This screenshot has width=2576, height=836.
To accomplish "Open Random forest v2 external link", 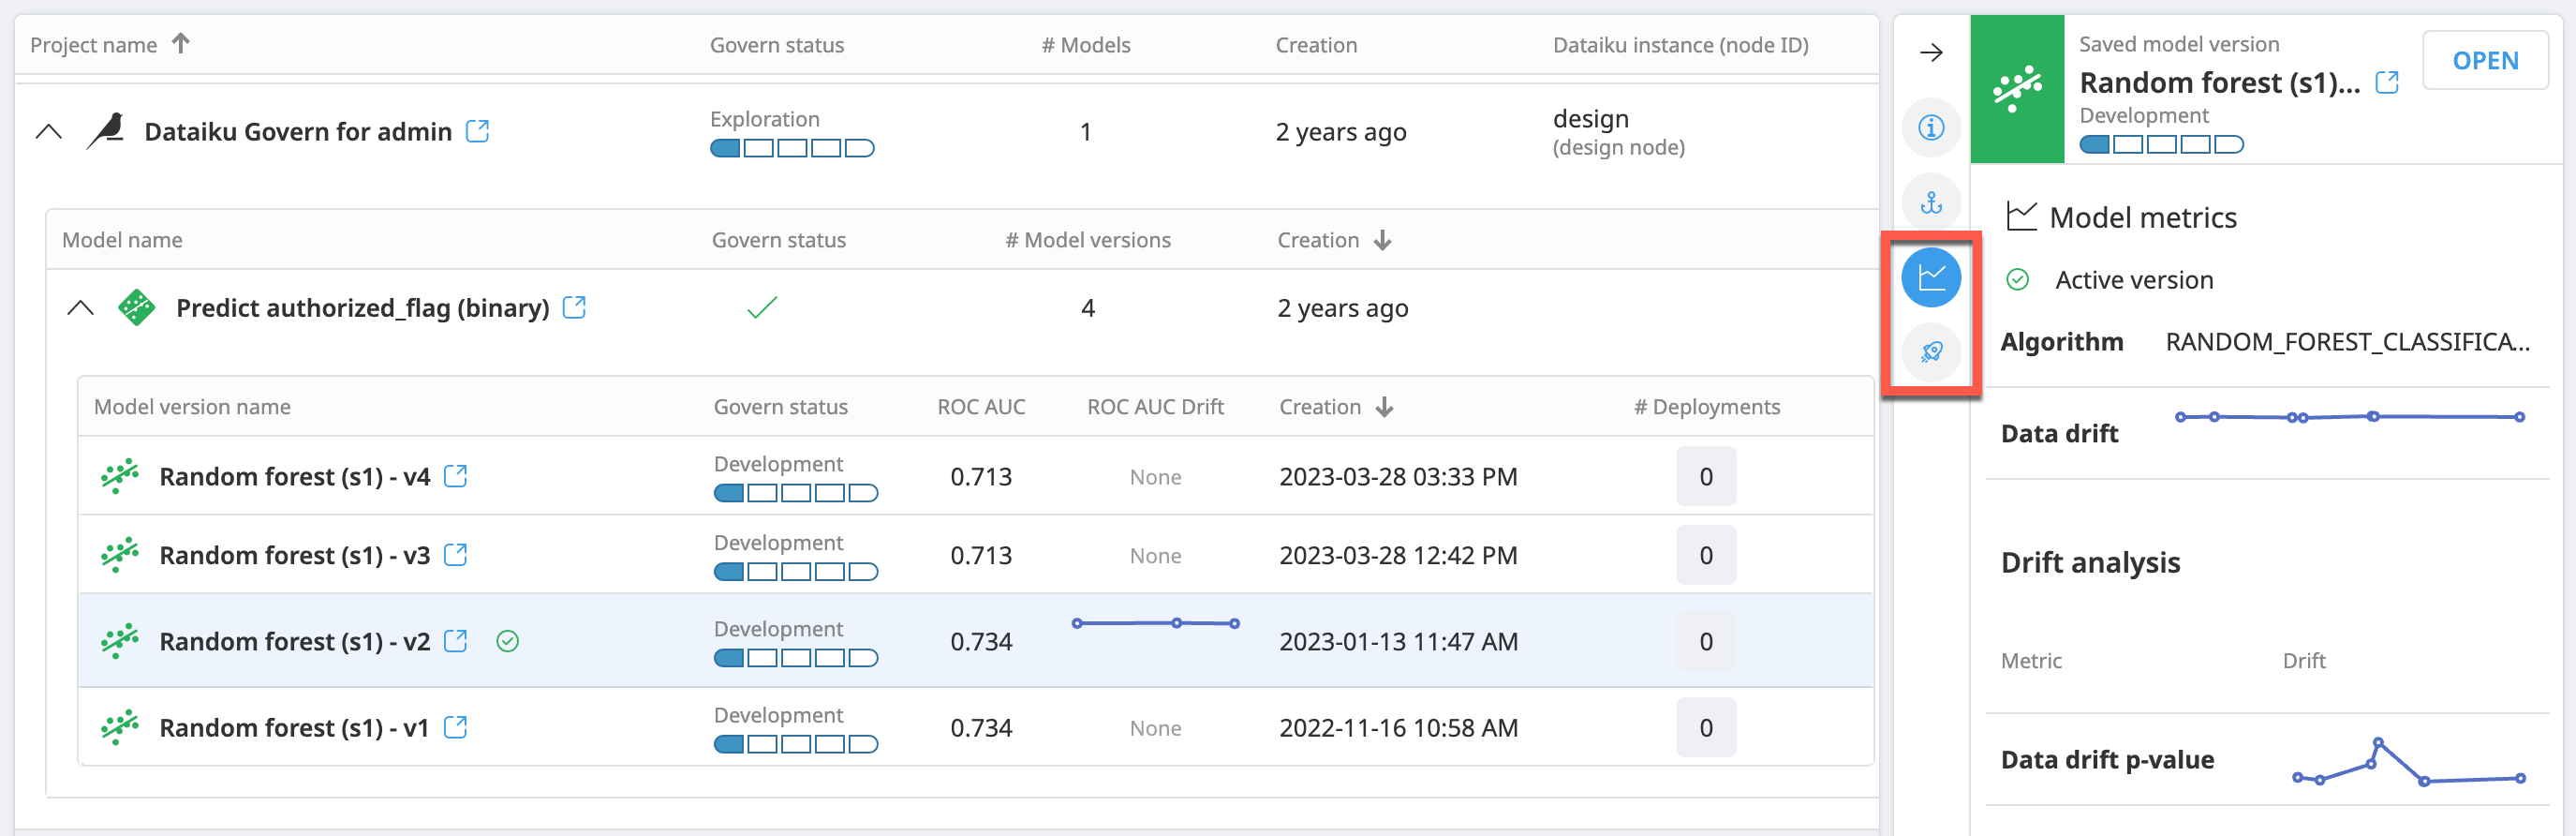I will click(x=455, y=640).
